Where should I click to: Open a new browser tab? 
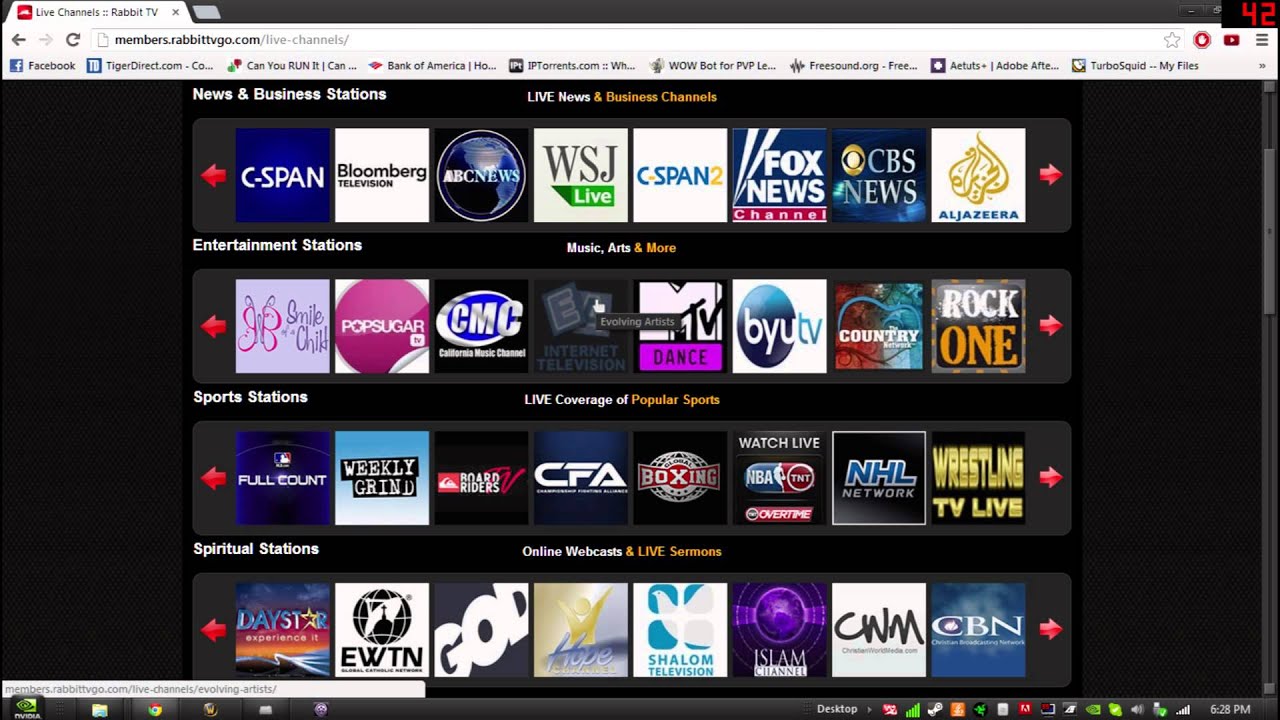(x=206, y=12)
